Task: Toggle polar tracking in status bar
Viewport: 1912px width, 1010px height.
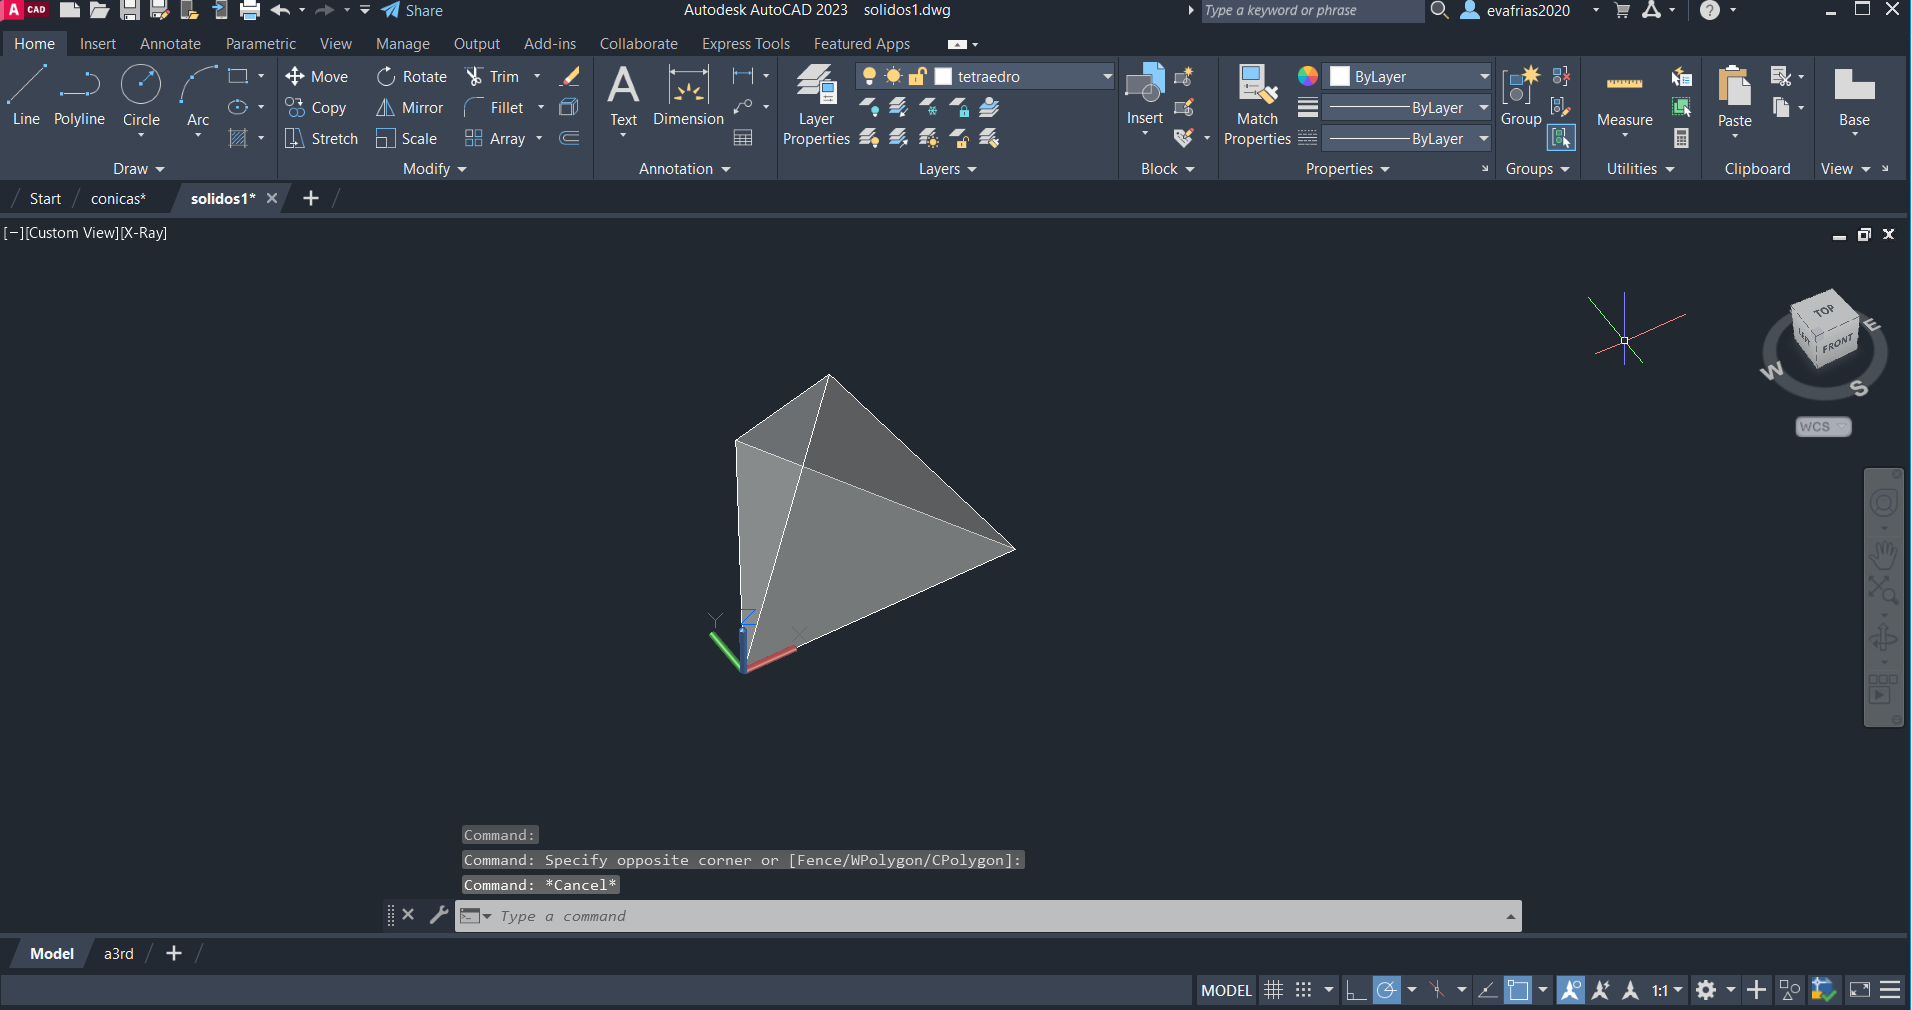Action: point(1386,990)
